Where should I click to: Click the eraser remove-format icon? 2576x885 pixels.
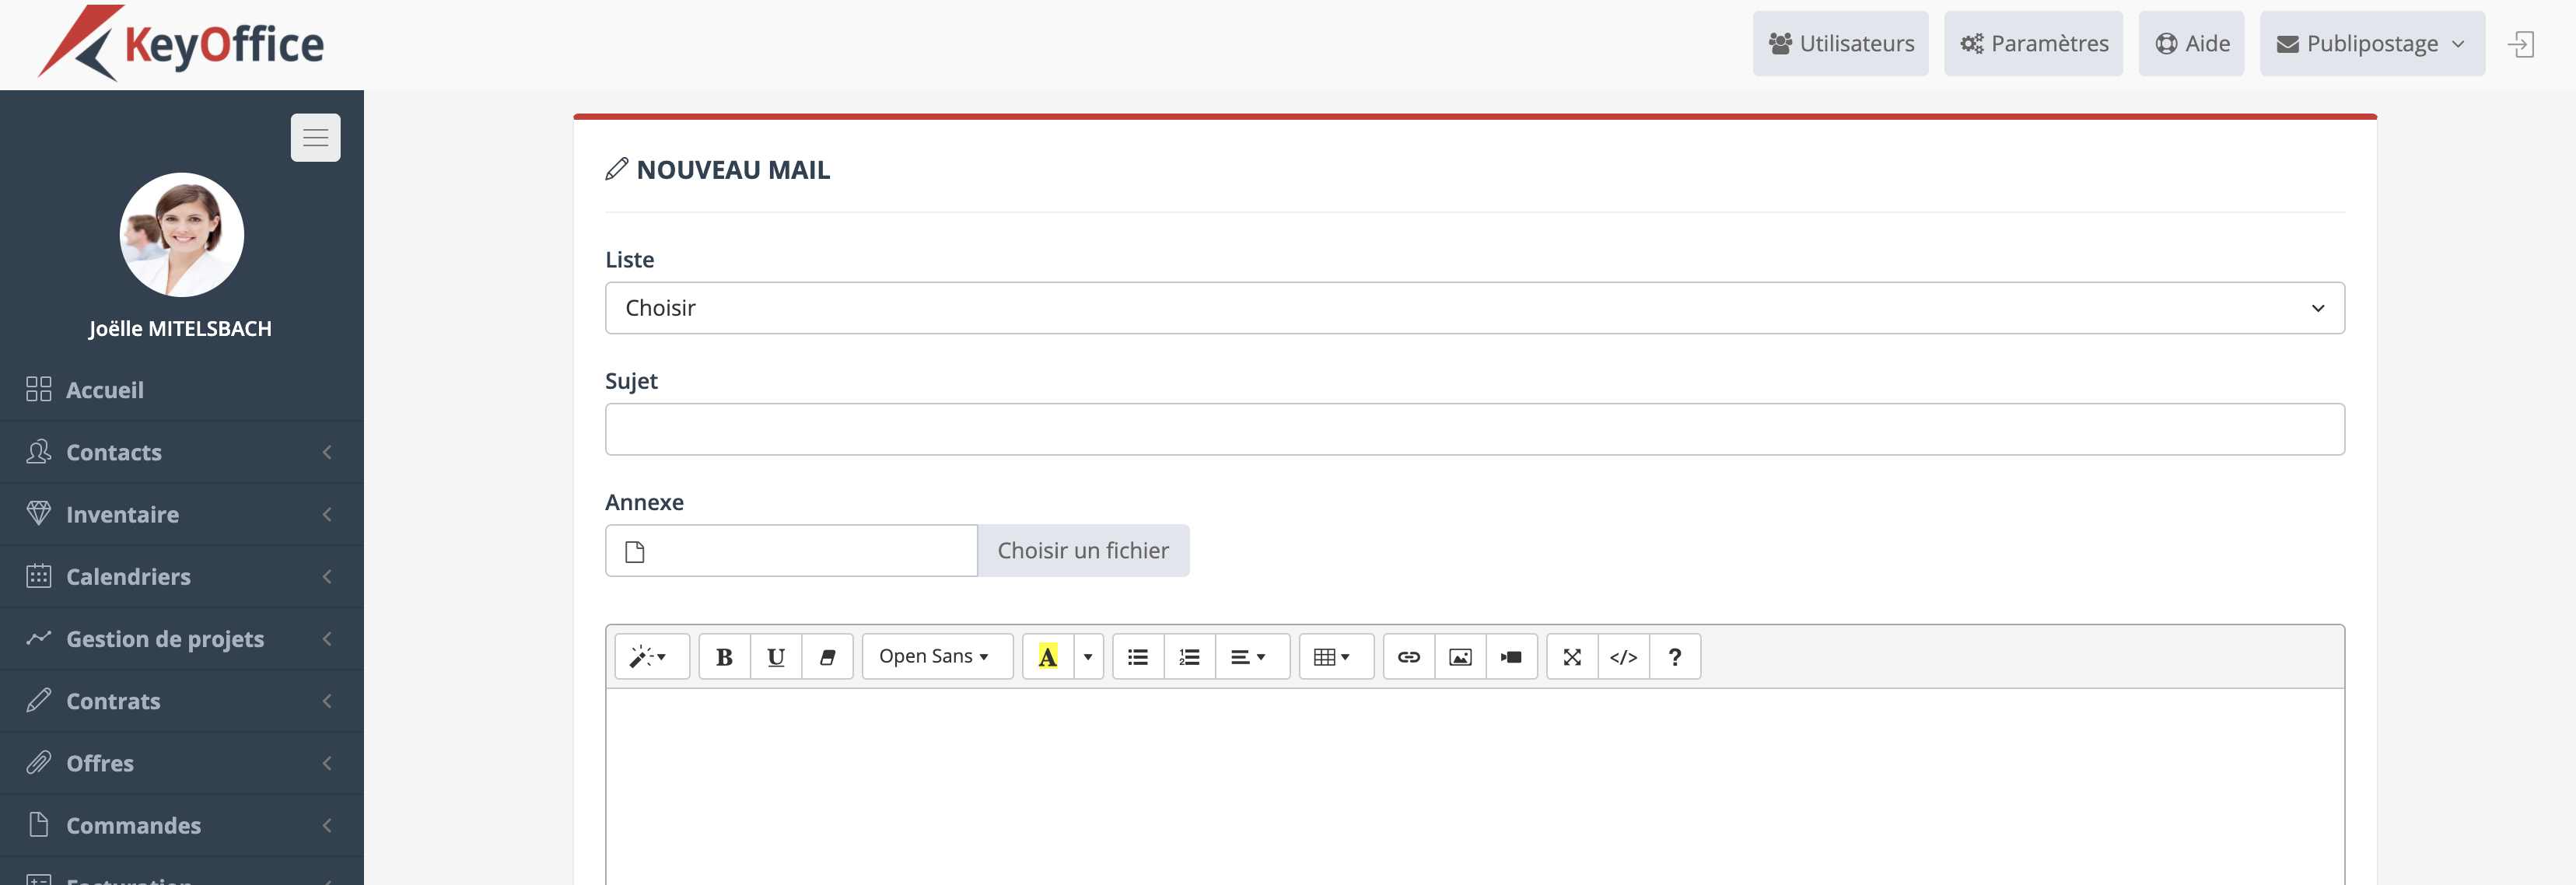click(x=827, y=657)
